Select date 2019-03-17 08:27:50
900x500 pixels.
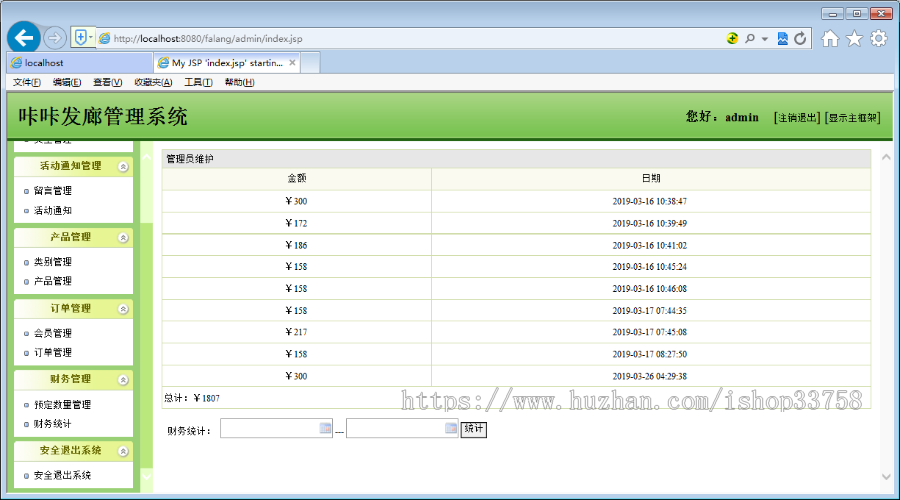click(x=650, y=354)
